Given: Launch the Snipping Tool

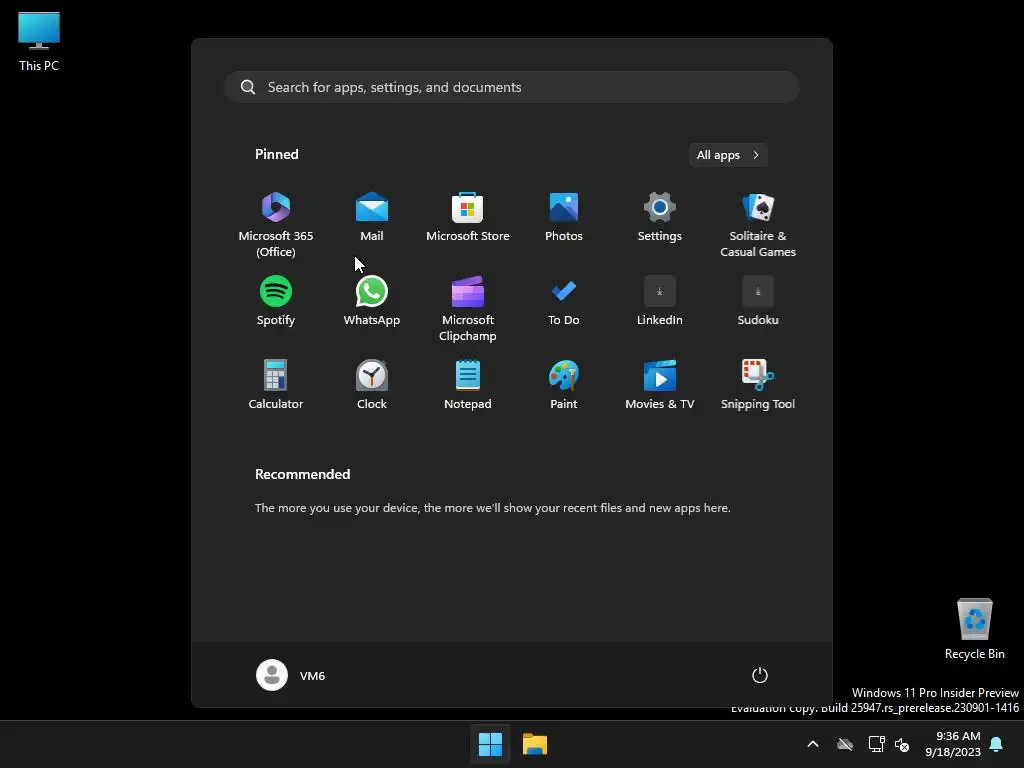Looking at the screenshot, I should (x=758, y=385).
